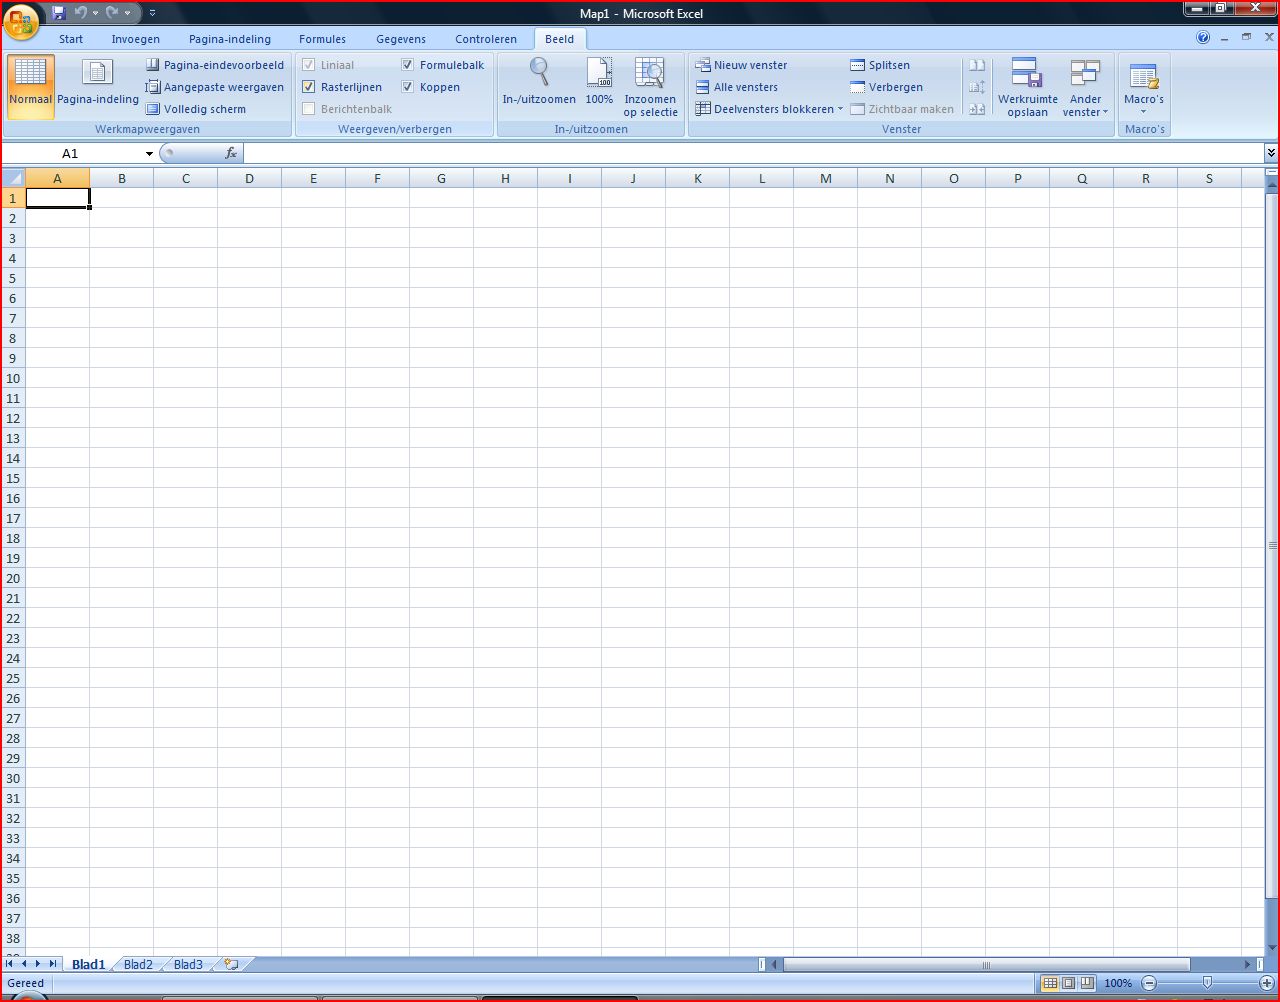
Task: Toggle the Formulebalk checkbox
Action: click(x=408, y=65)
